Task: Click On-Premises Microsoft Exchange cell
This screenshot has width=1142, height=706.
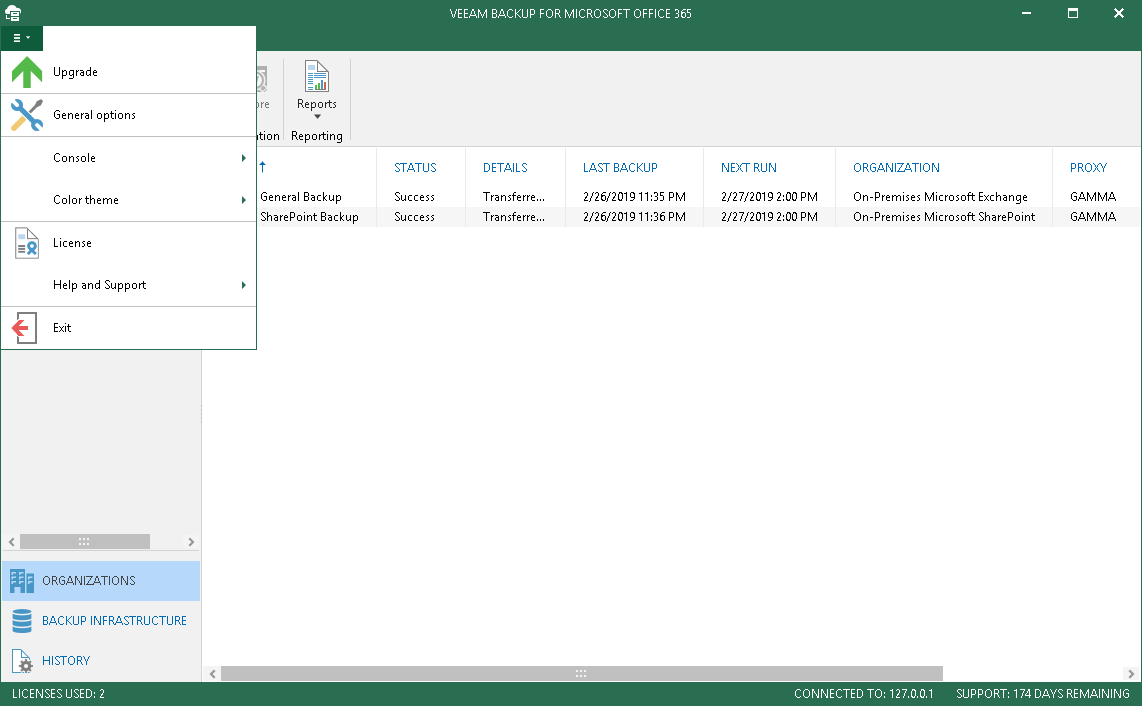Action: [940, 197]
